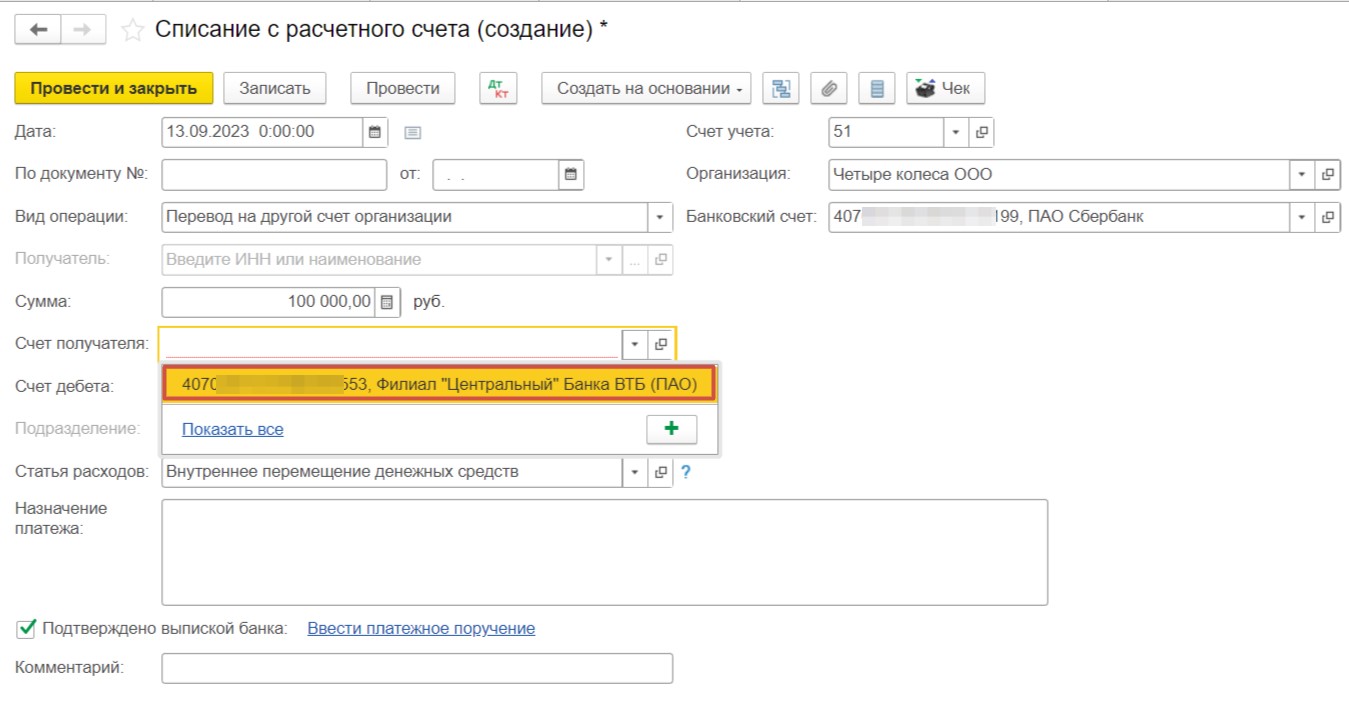Open Организация record via open icon
The image size is (1349, 711).
1328,174
